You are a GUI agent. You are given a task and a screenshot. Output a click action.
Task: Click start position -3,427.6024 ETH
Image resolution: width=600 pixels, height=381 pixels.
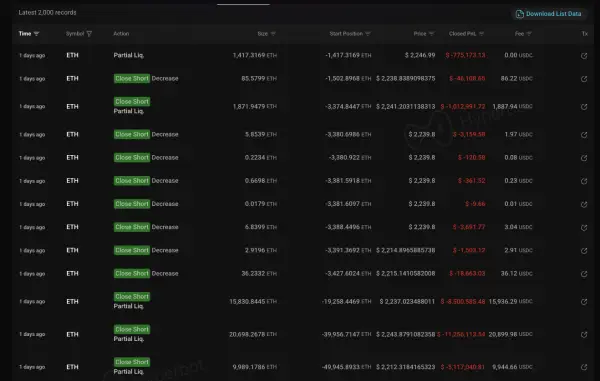click(348, 274)
